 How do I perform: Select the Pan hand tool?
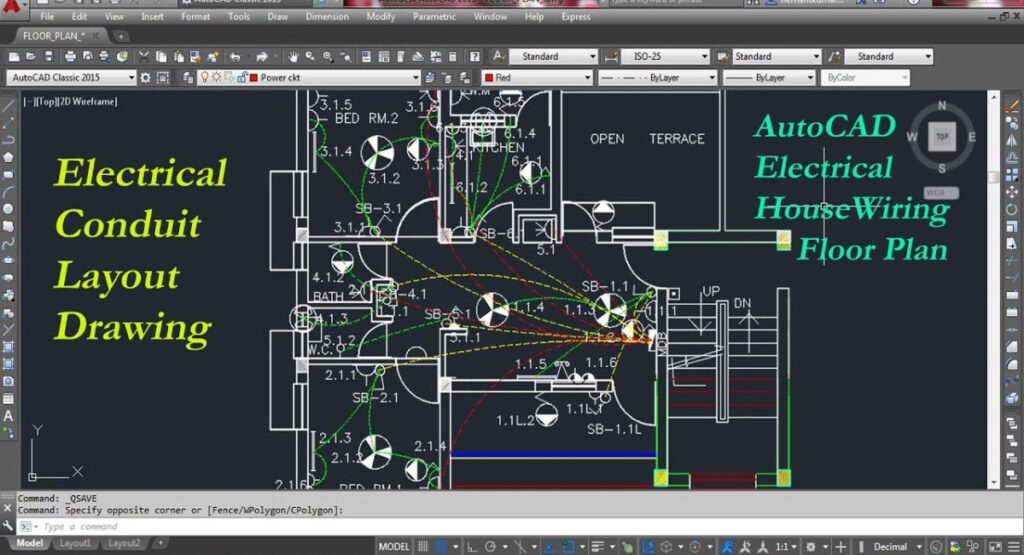point(294,57)
